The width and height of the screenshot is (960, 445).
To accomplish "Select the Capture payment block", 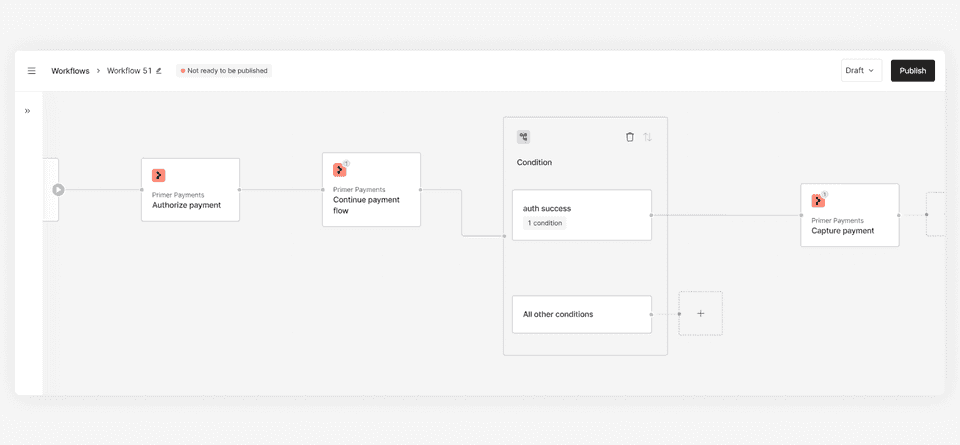I will coord(850,215).
